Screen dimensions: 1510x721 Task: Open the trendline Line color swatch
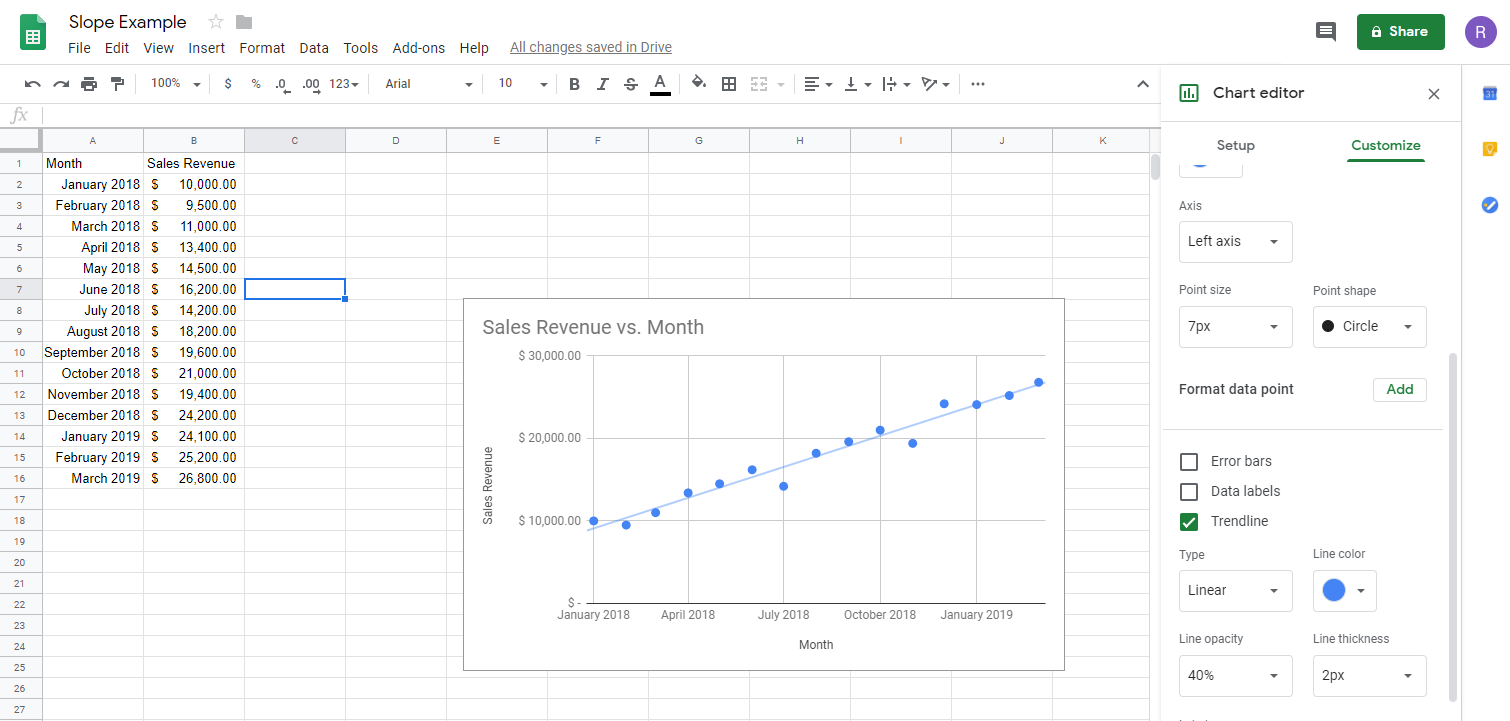(x=1345, y=591)
